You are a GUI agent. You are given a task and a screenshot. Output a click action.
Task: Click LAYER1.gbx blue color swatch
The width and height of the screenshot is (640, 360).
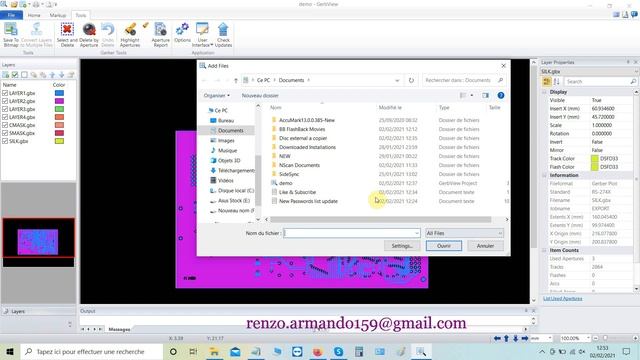point(60,93)
